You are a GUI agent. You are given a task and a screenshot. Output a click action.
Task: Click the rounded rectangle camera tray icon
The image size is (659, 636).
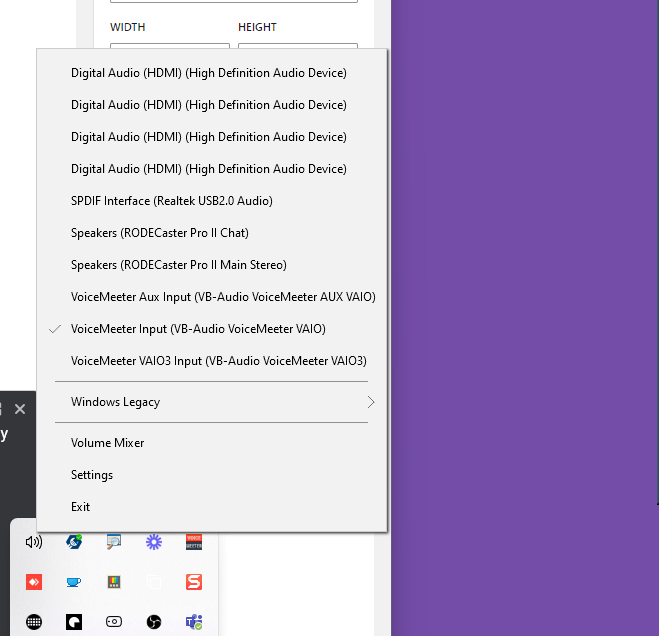coord(114,621)
